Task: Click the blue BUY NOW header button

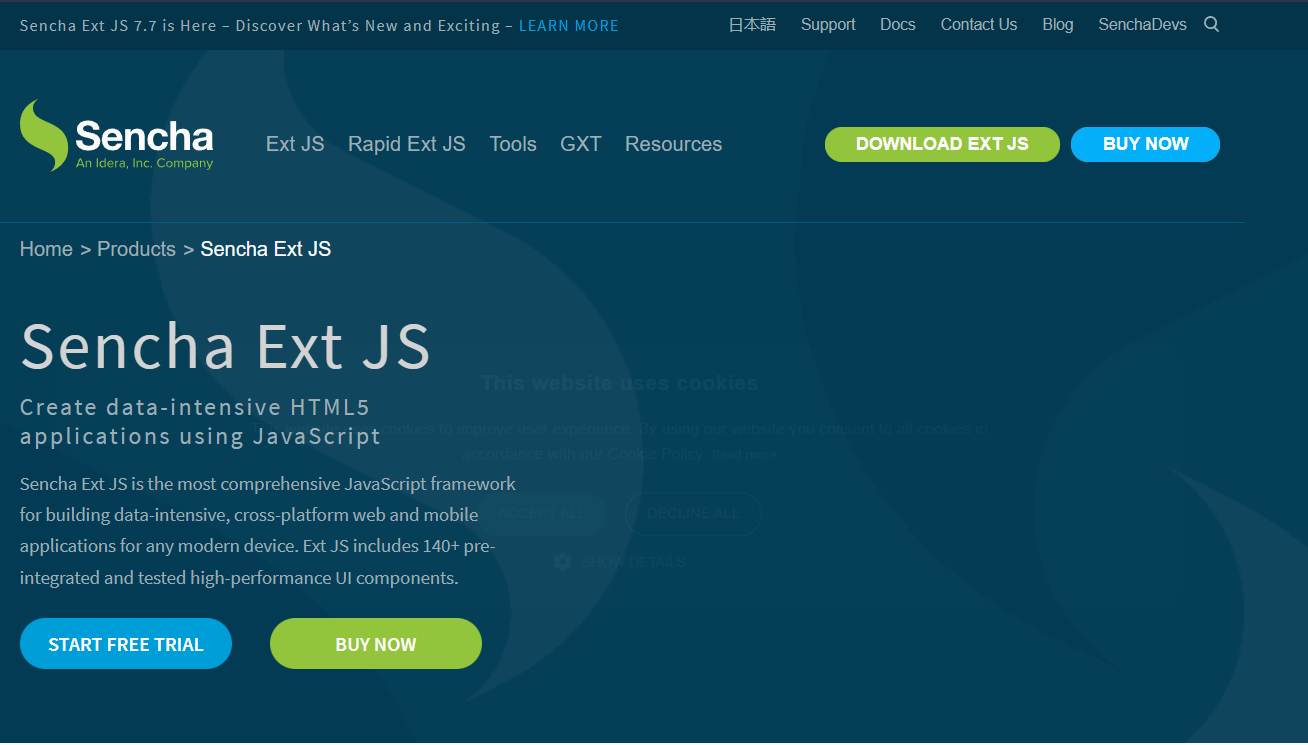Action: click(x=1146, y=144)
